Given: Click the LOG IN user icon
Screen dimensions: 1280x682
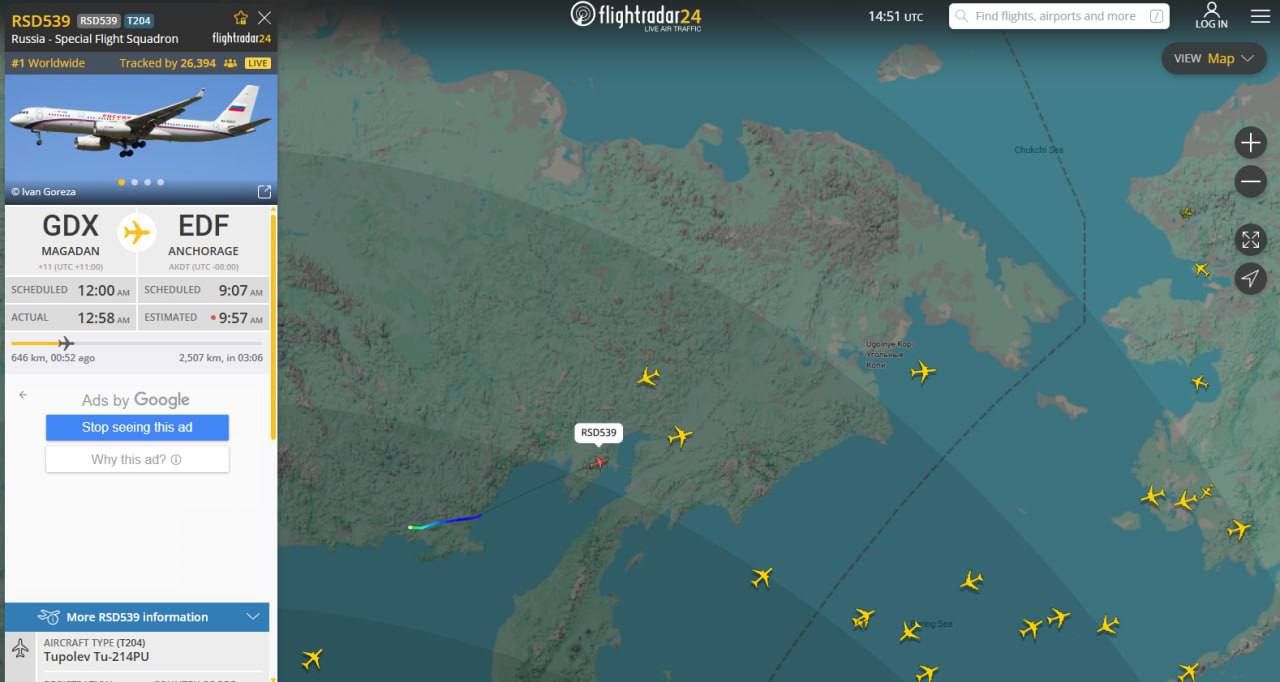Looking at the screenshot, I should 1211,15.
